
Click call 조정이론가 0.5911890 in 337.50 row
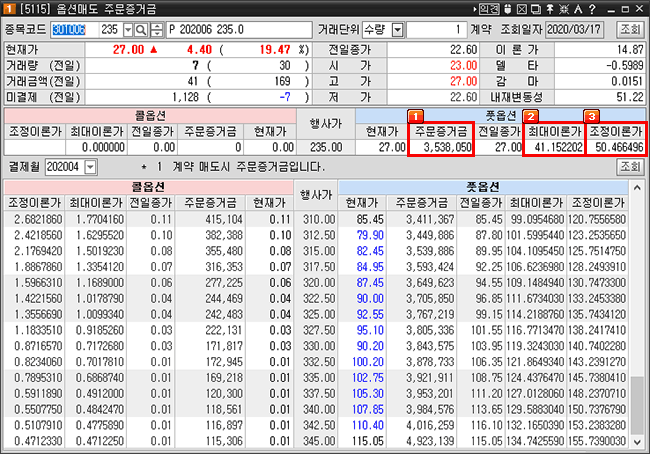coord(38,393)
